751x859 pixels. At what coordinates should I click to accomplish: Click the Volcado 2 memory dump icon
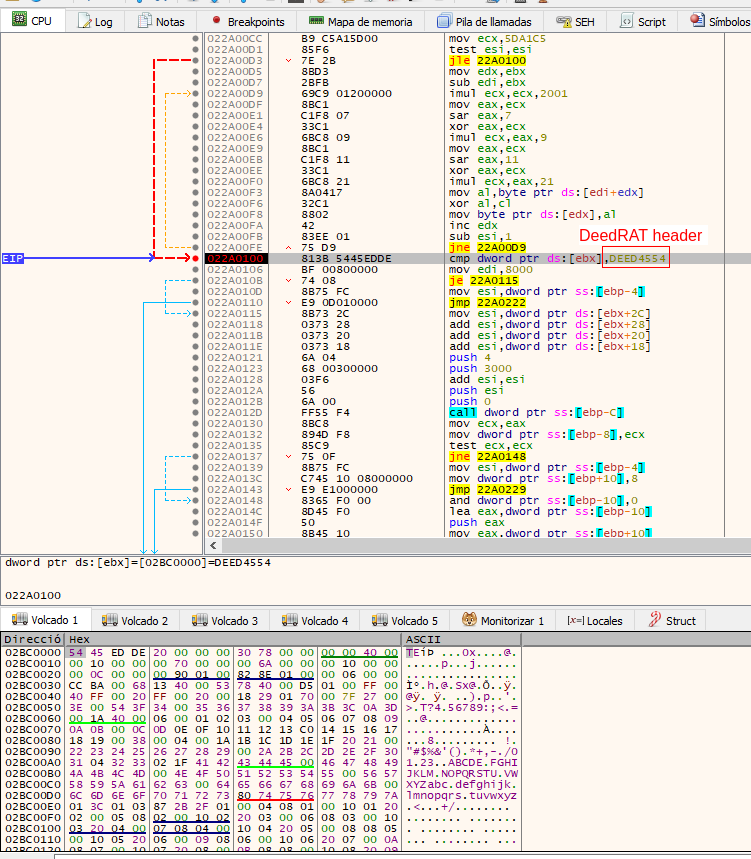tap(110, 620)
